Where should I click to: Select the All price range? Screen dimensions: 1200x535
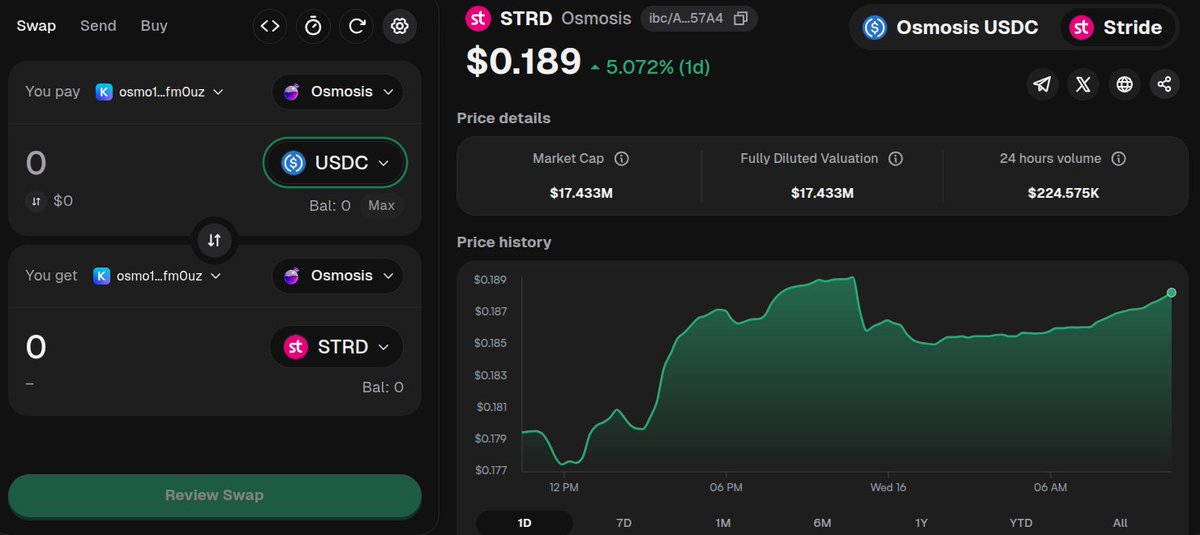tap(1120, 523)
